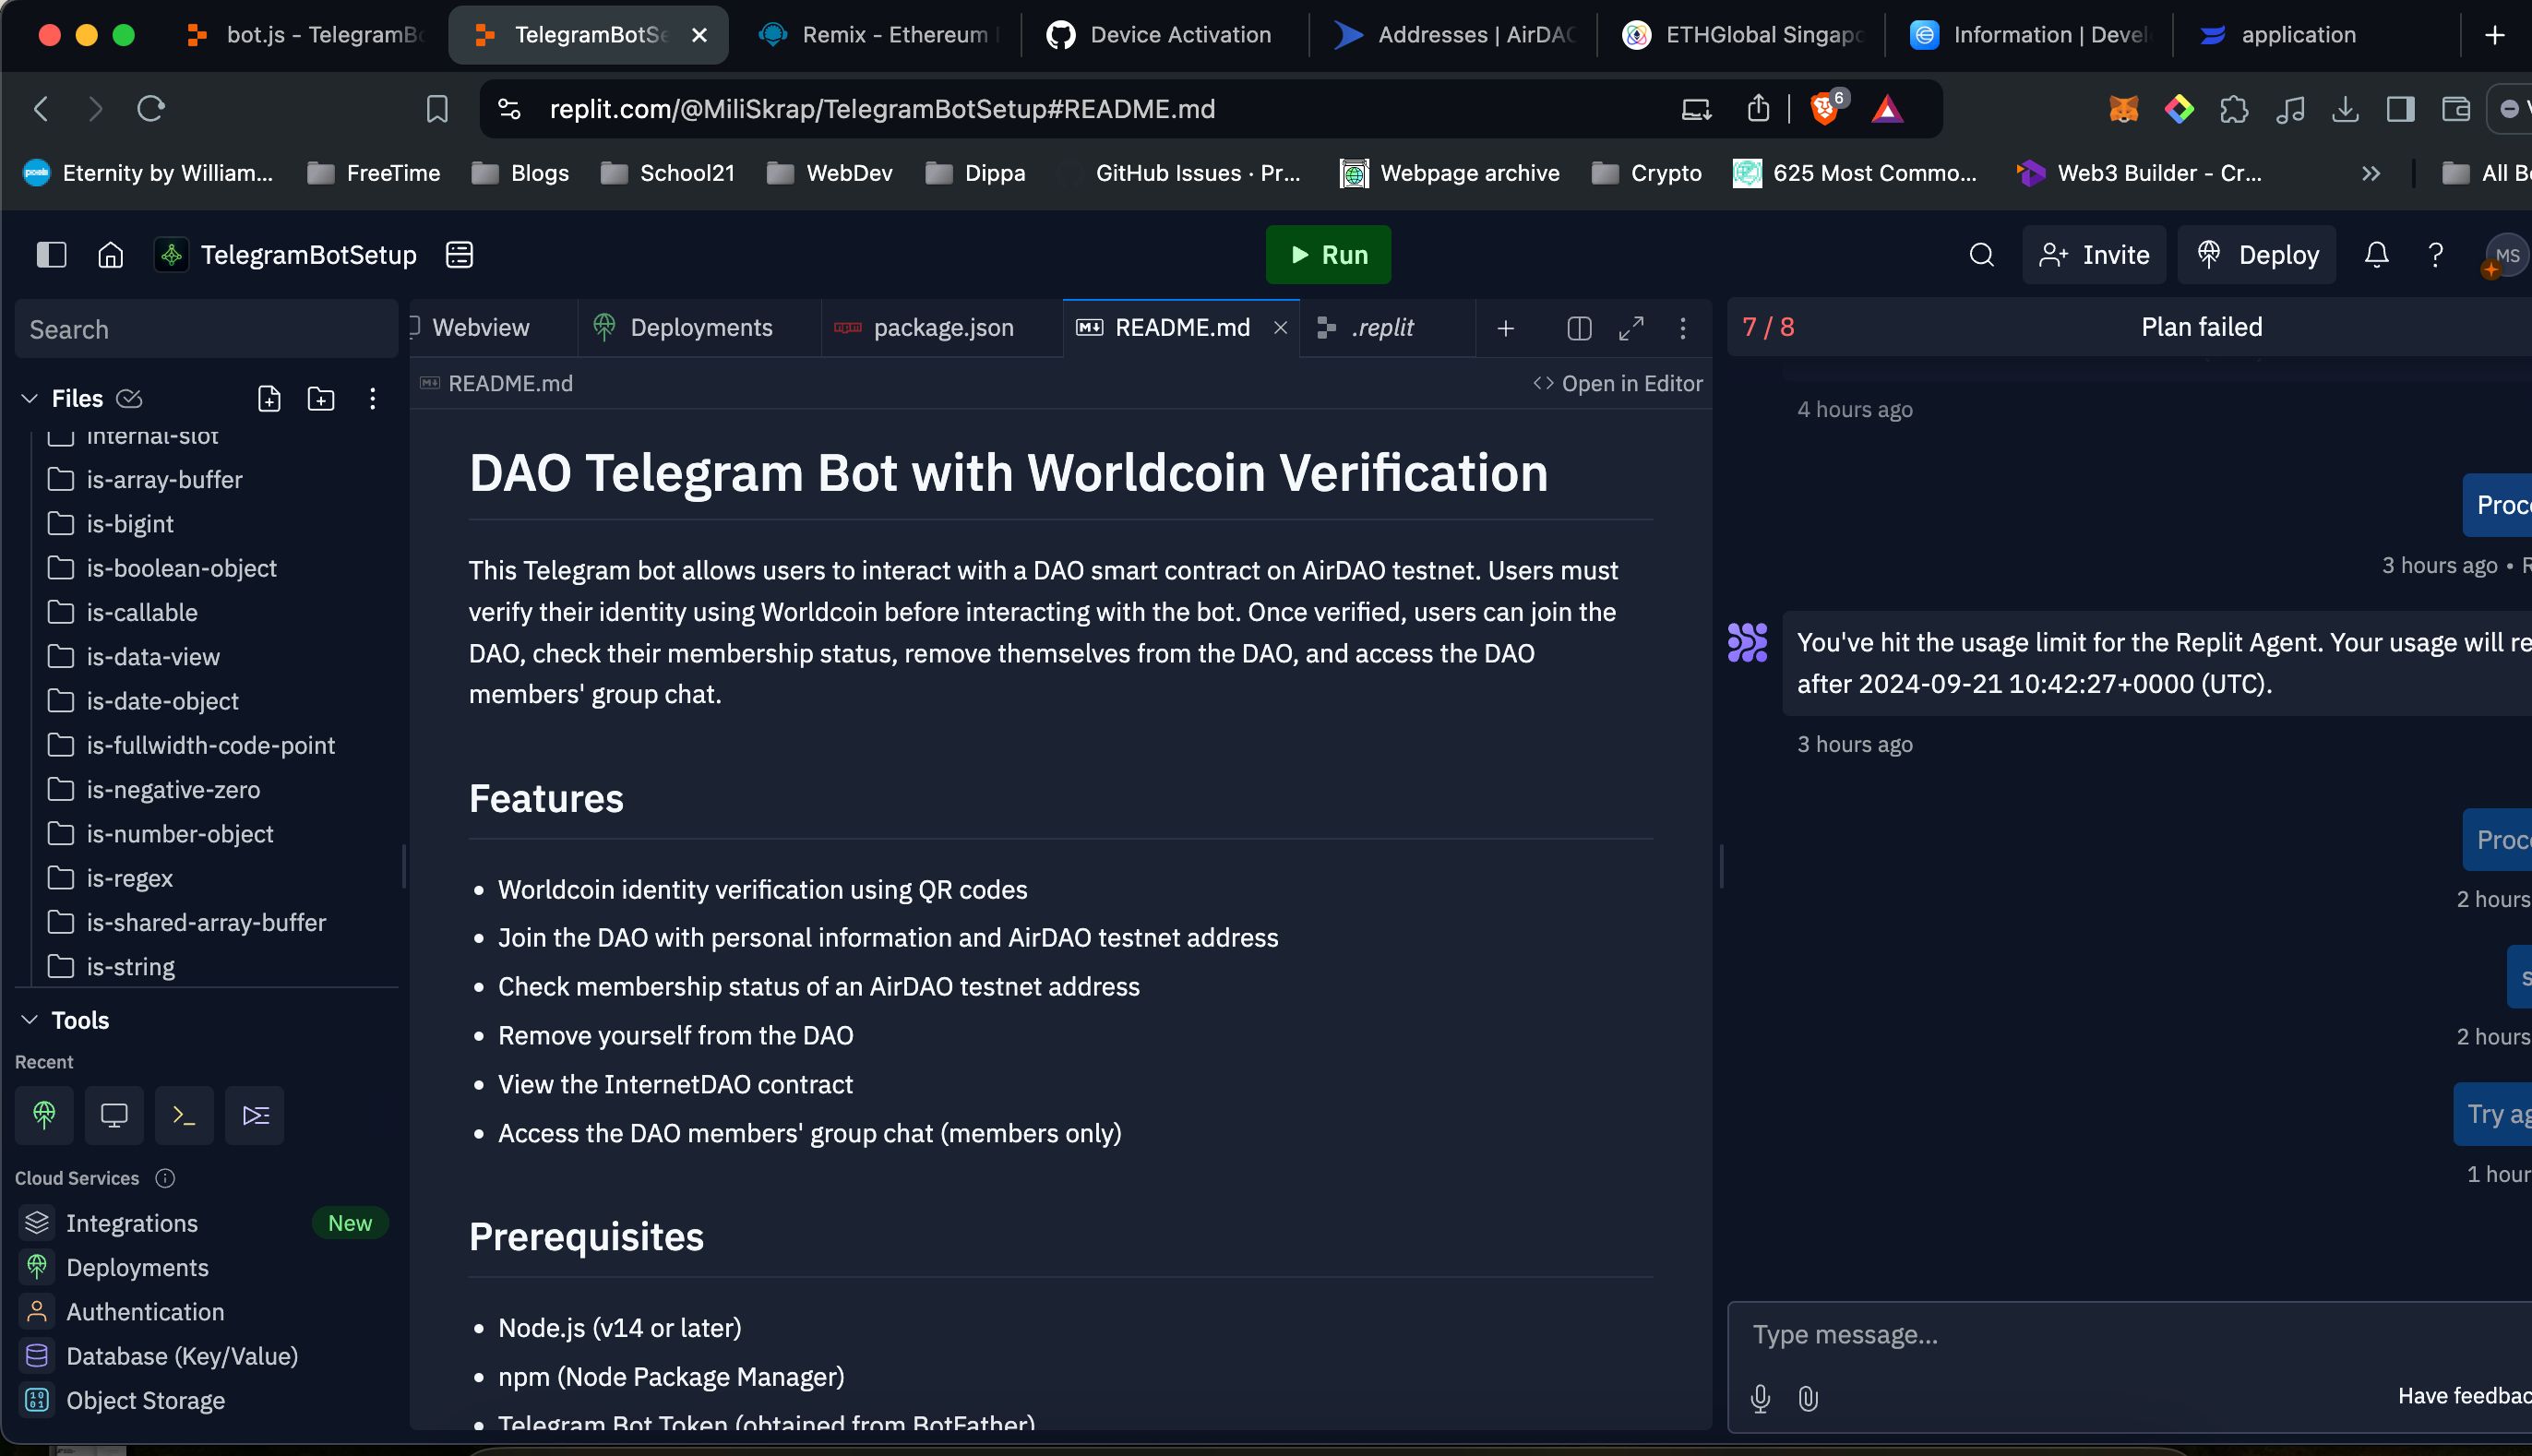The image size is (2532, 1456).
Task: Switch to the Remix - Ethereum browser tab
Action: coord(878,35)
